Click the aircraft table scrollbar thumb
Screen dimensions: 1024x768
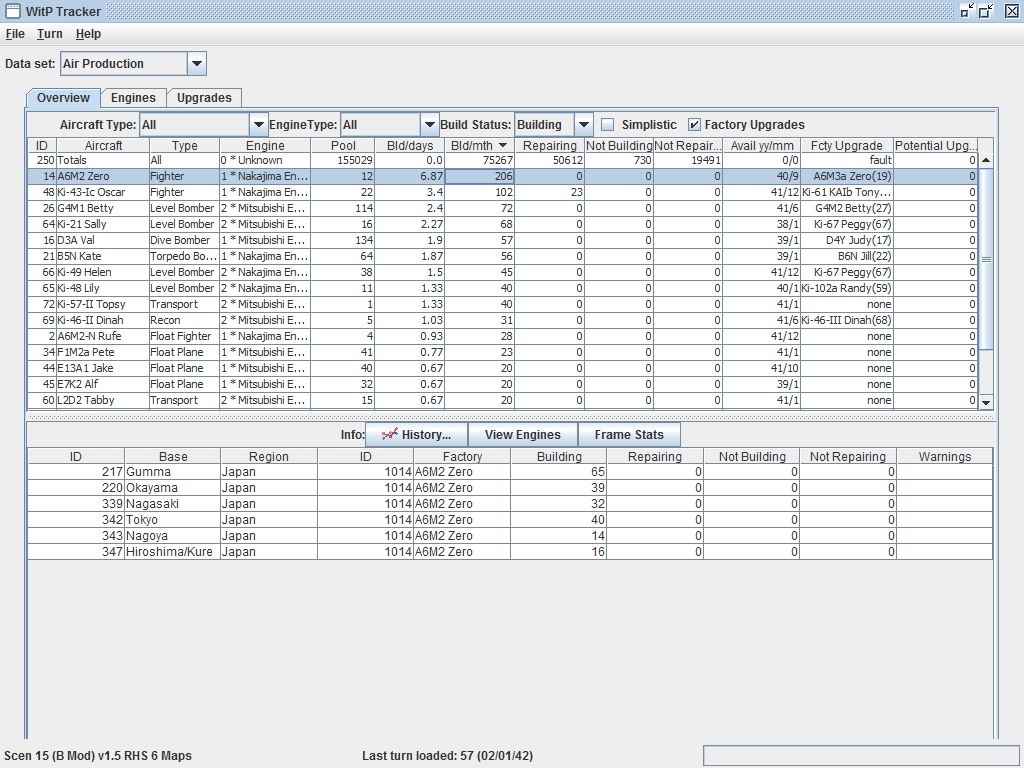coord(986,259)
